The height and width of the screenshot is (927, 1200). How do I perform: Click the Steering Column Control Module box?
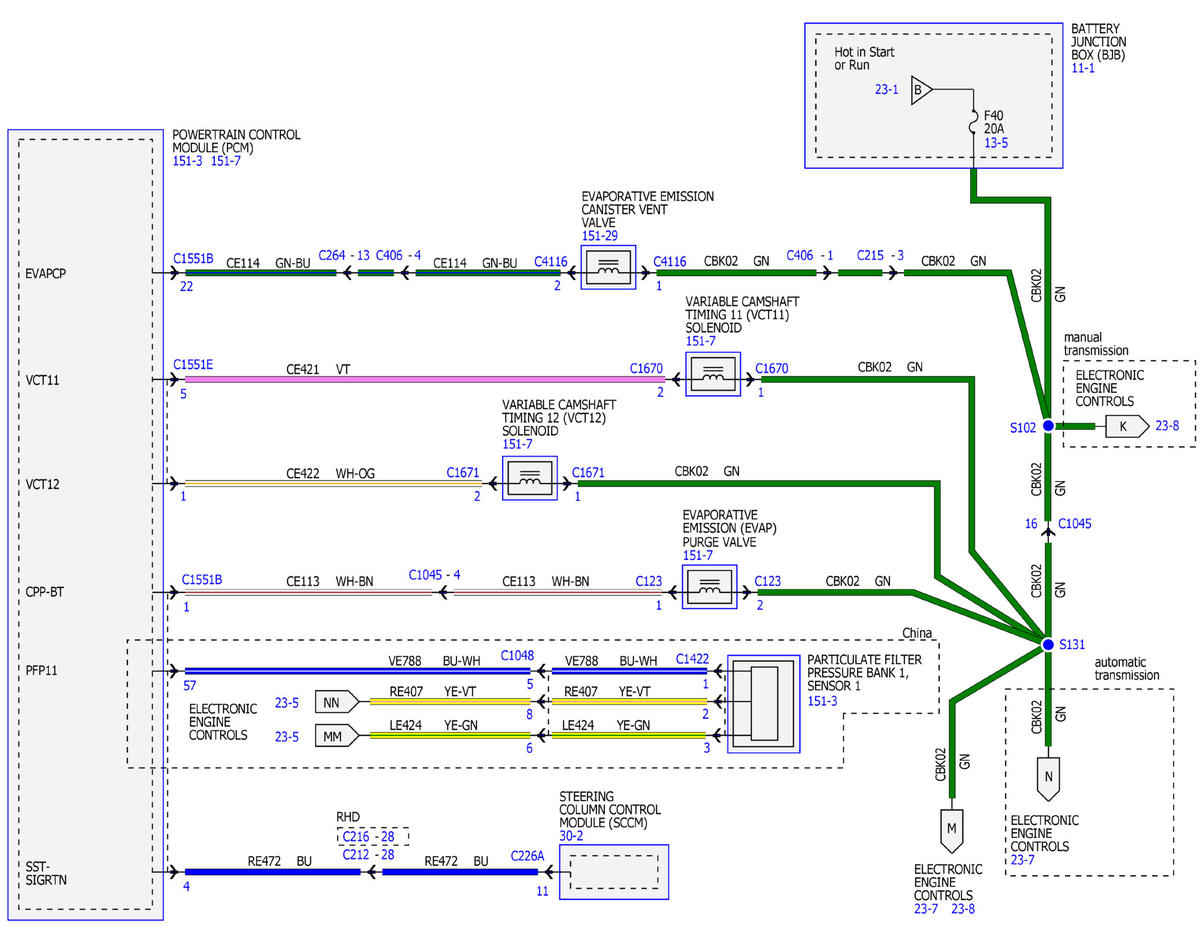point(613,871)
